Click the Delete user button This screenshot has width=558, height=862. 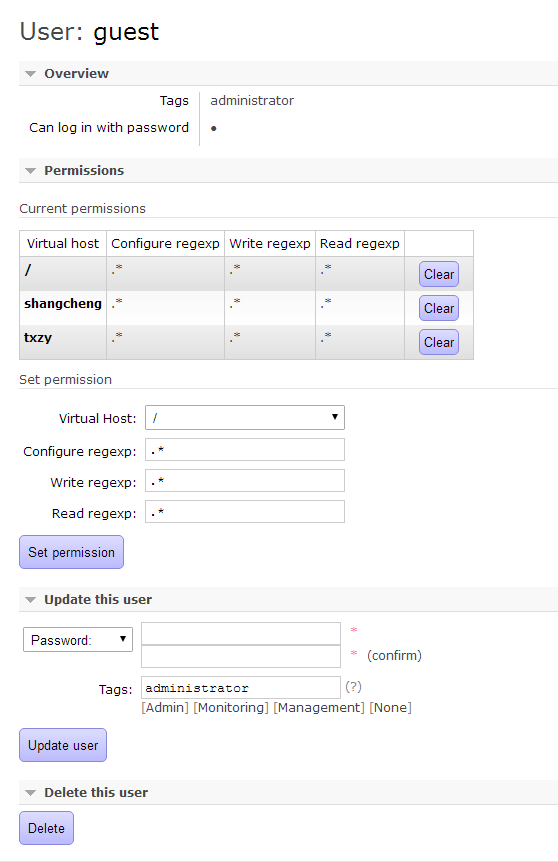[46, 828]
